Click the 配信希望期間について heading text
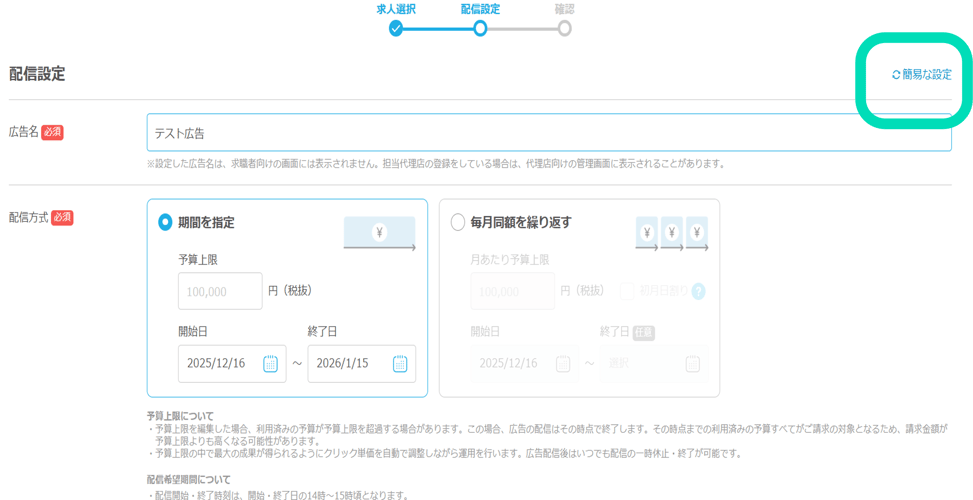 [189, 480]
